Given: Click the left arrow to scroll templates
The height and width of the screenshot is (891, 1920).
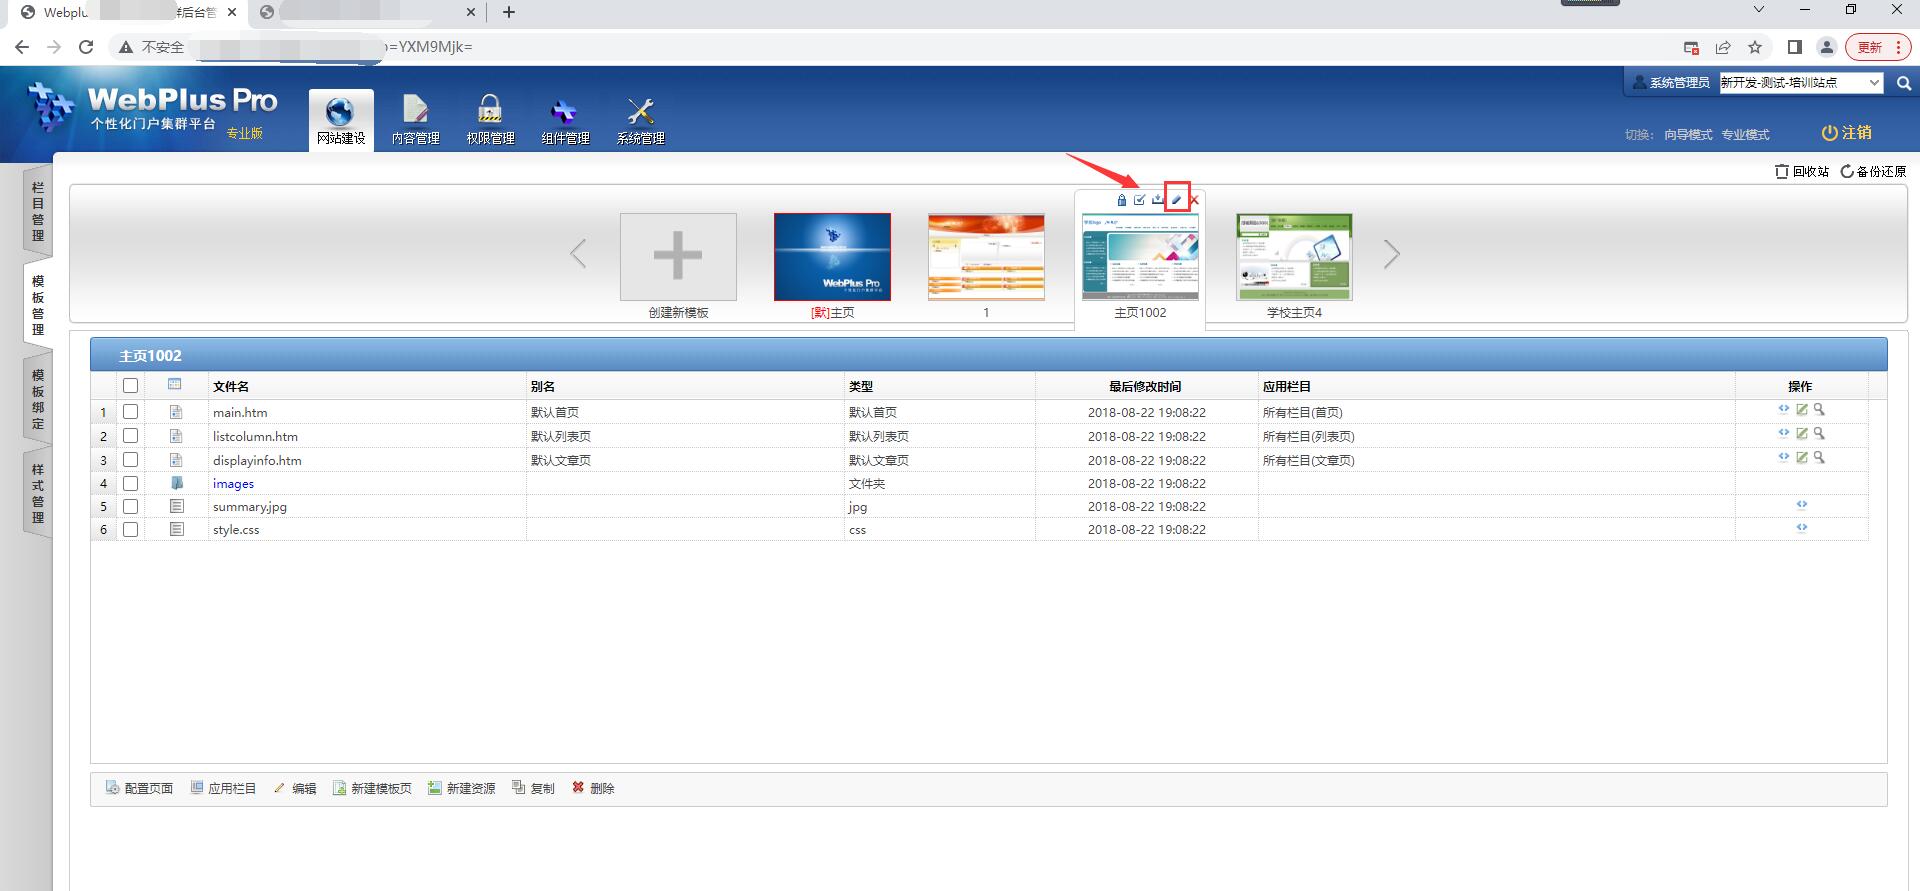Looking at the screenshot, I should (578, 255).
